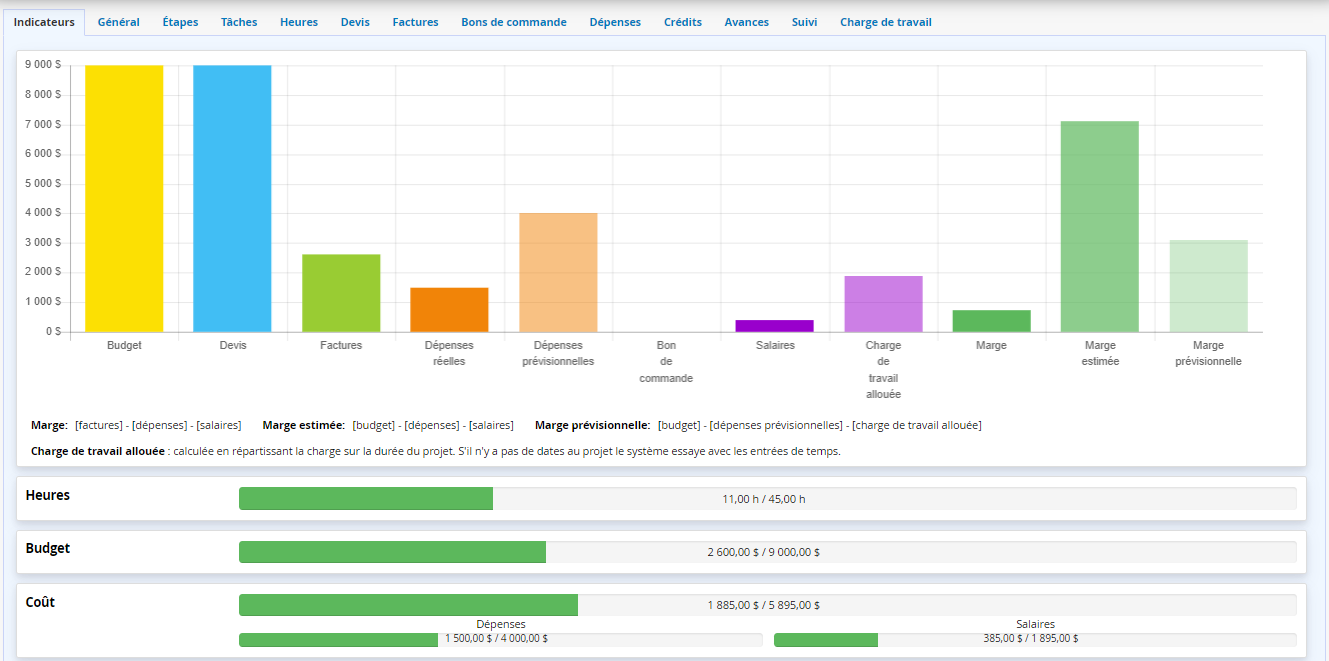Click the Salaires cost progress bar
1329x661 pixels.
coord(1035,640)
